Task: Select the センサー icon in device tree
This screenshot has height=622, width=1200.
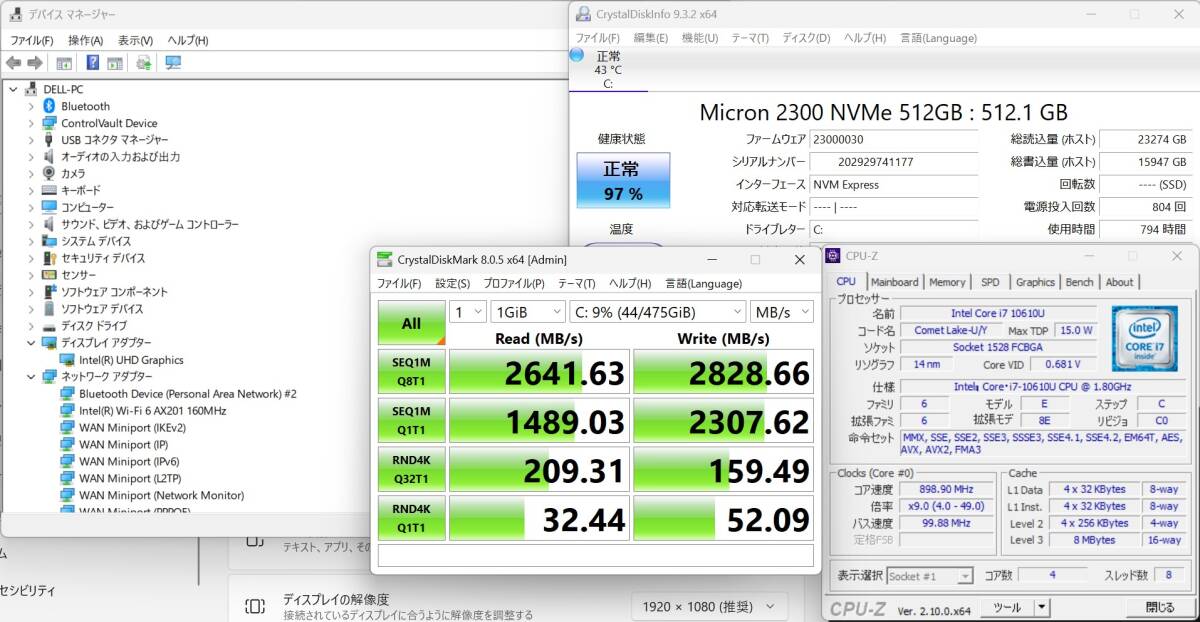Action: (49, 275)
